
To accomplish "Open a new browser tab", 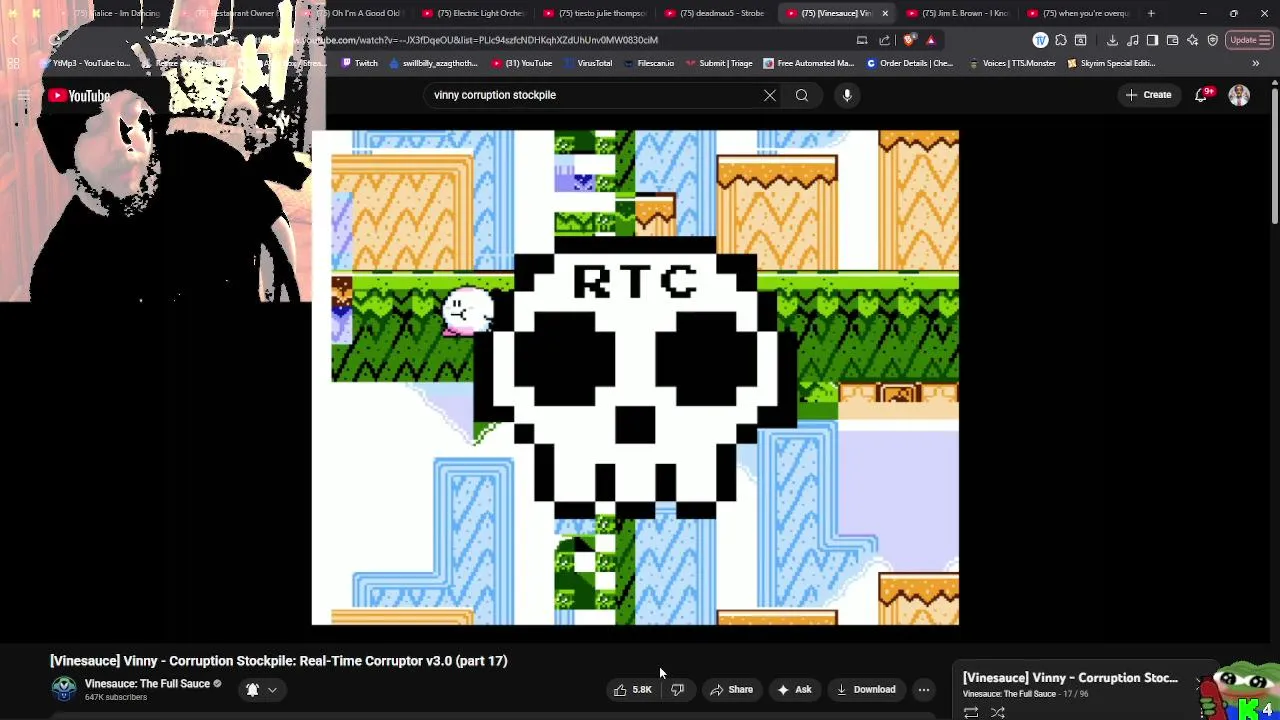I will pos(1151,13).
